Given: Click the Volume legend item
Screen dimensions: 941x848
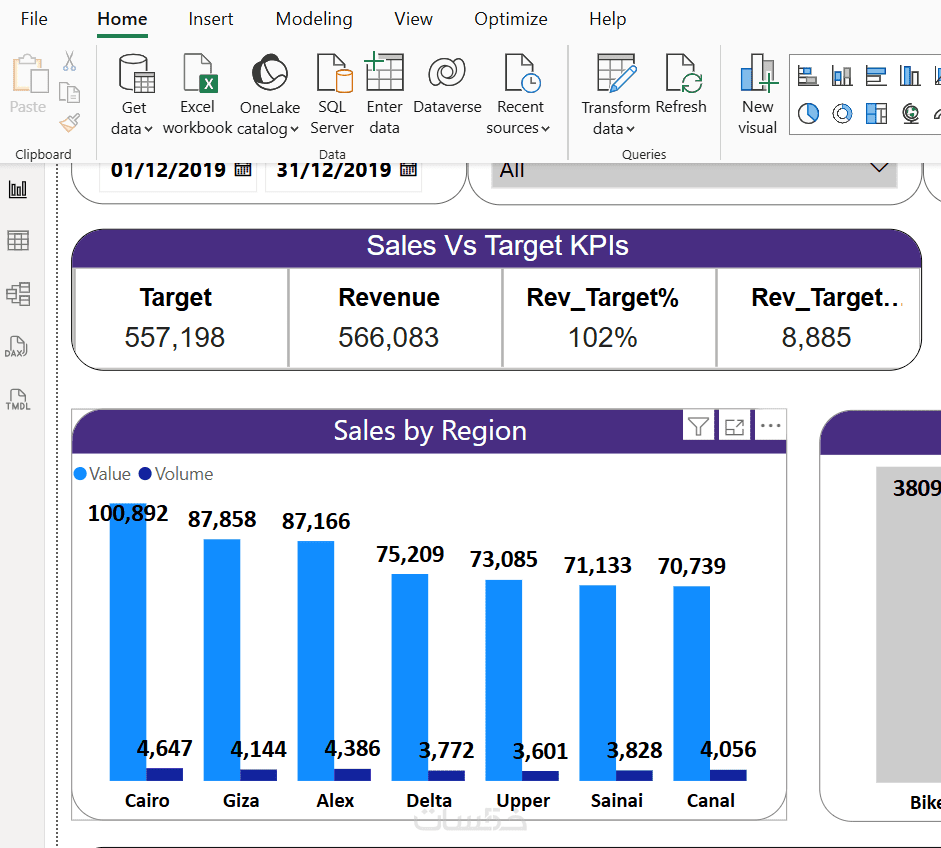Looking at the screenshot, I should click(176, 474).
